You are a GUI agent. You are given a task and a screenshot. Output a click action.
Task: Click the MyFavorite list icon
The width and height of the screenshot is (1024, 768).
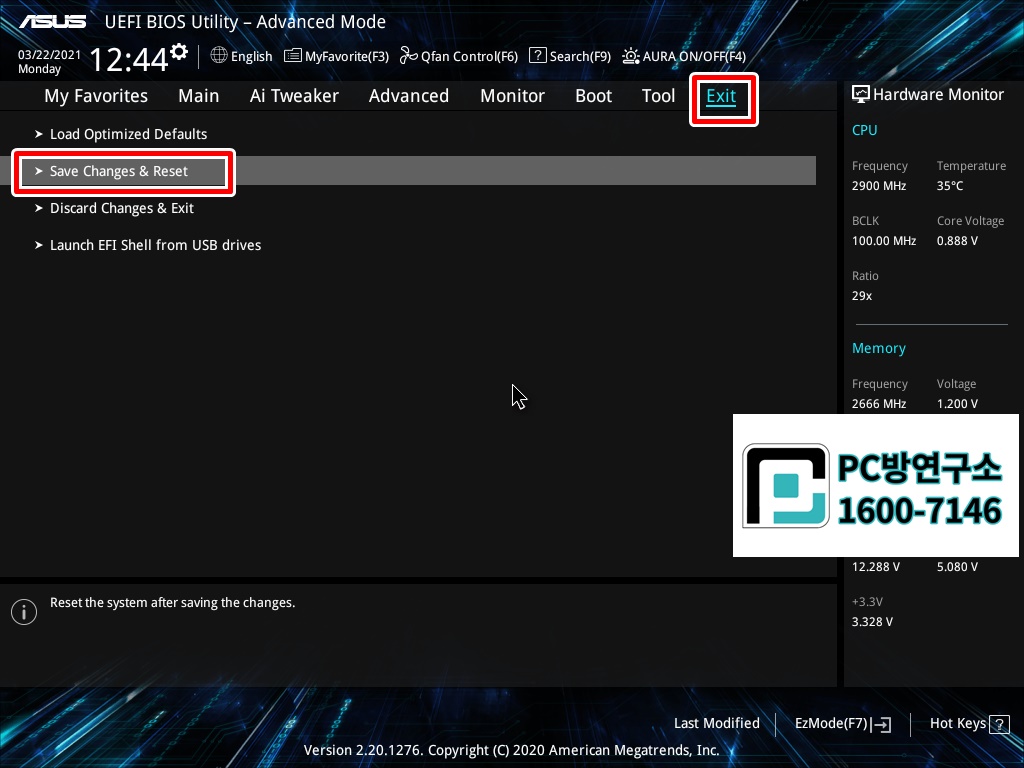[293, 56]
